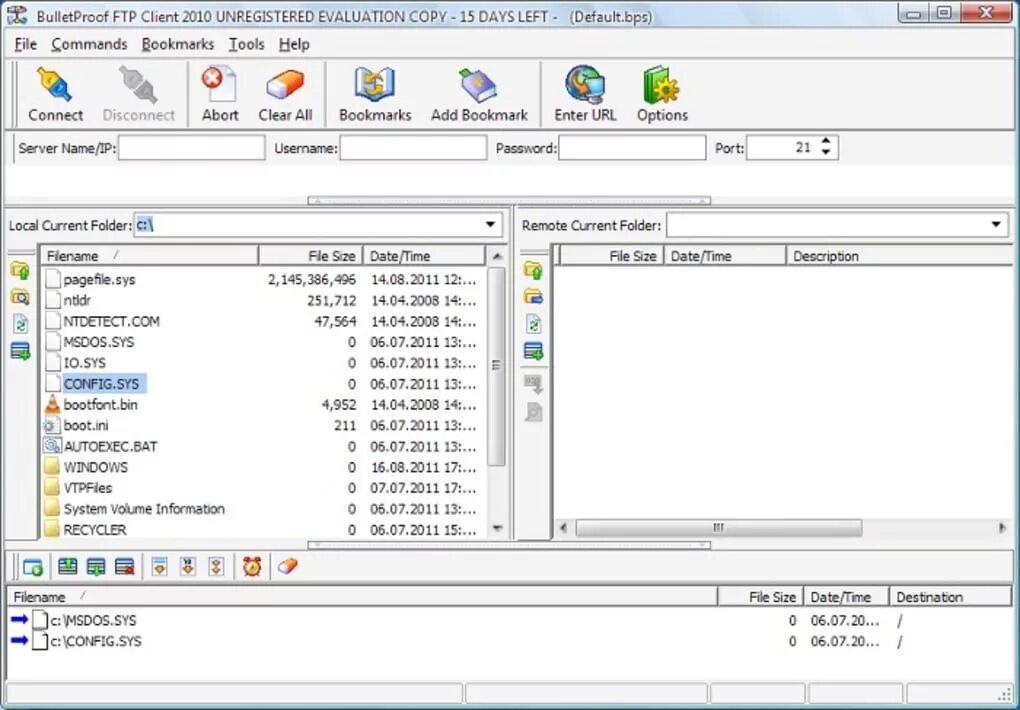Image resolution: width=1020 pixels, height=710 pixels.
Task: Open the Options gear-book icon
Action: click(x=661, y=85)
